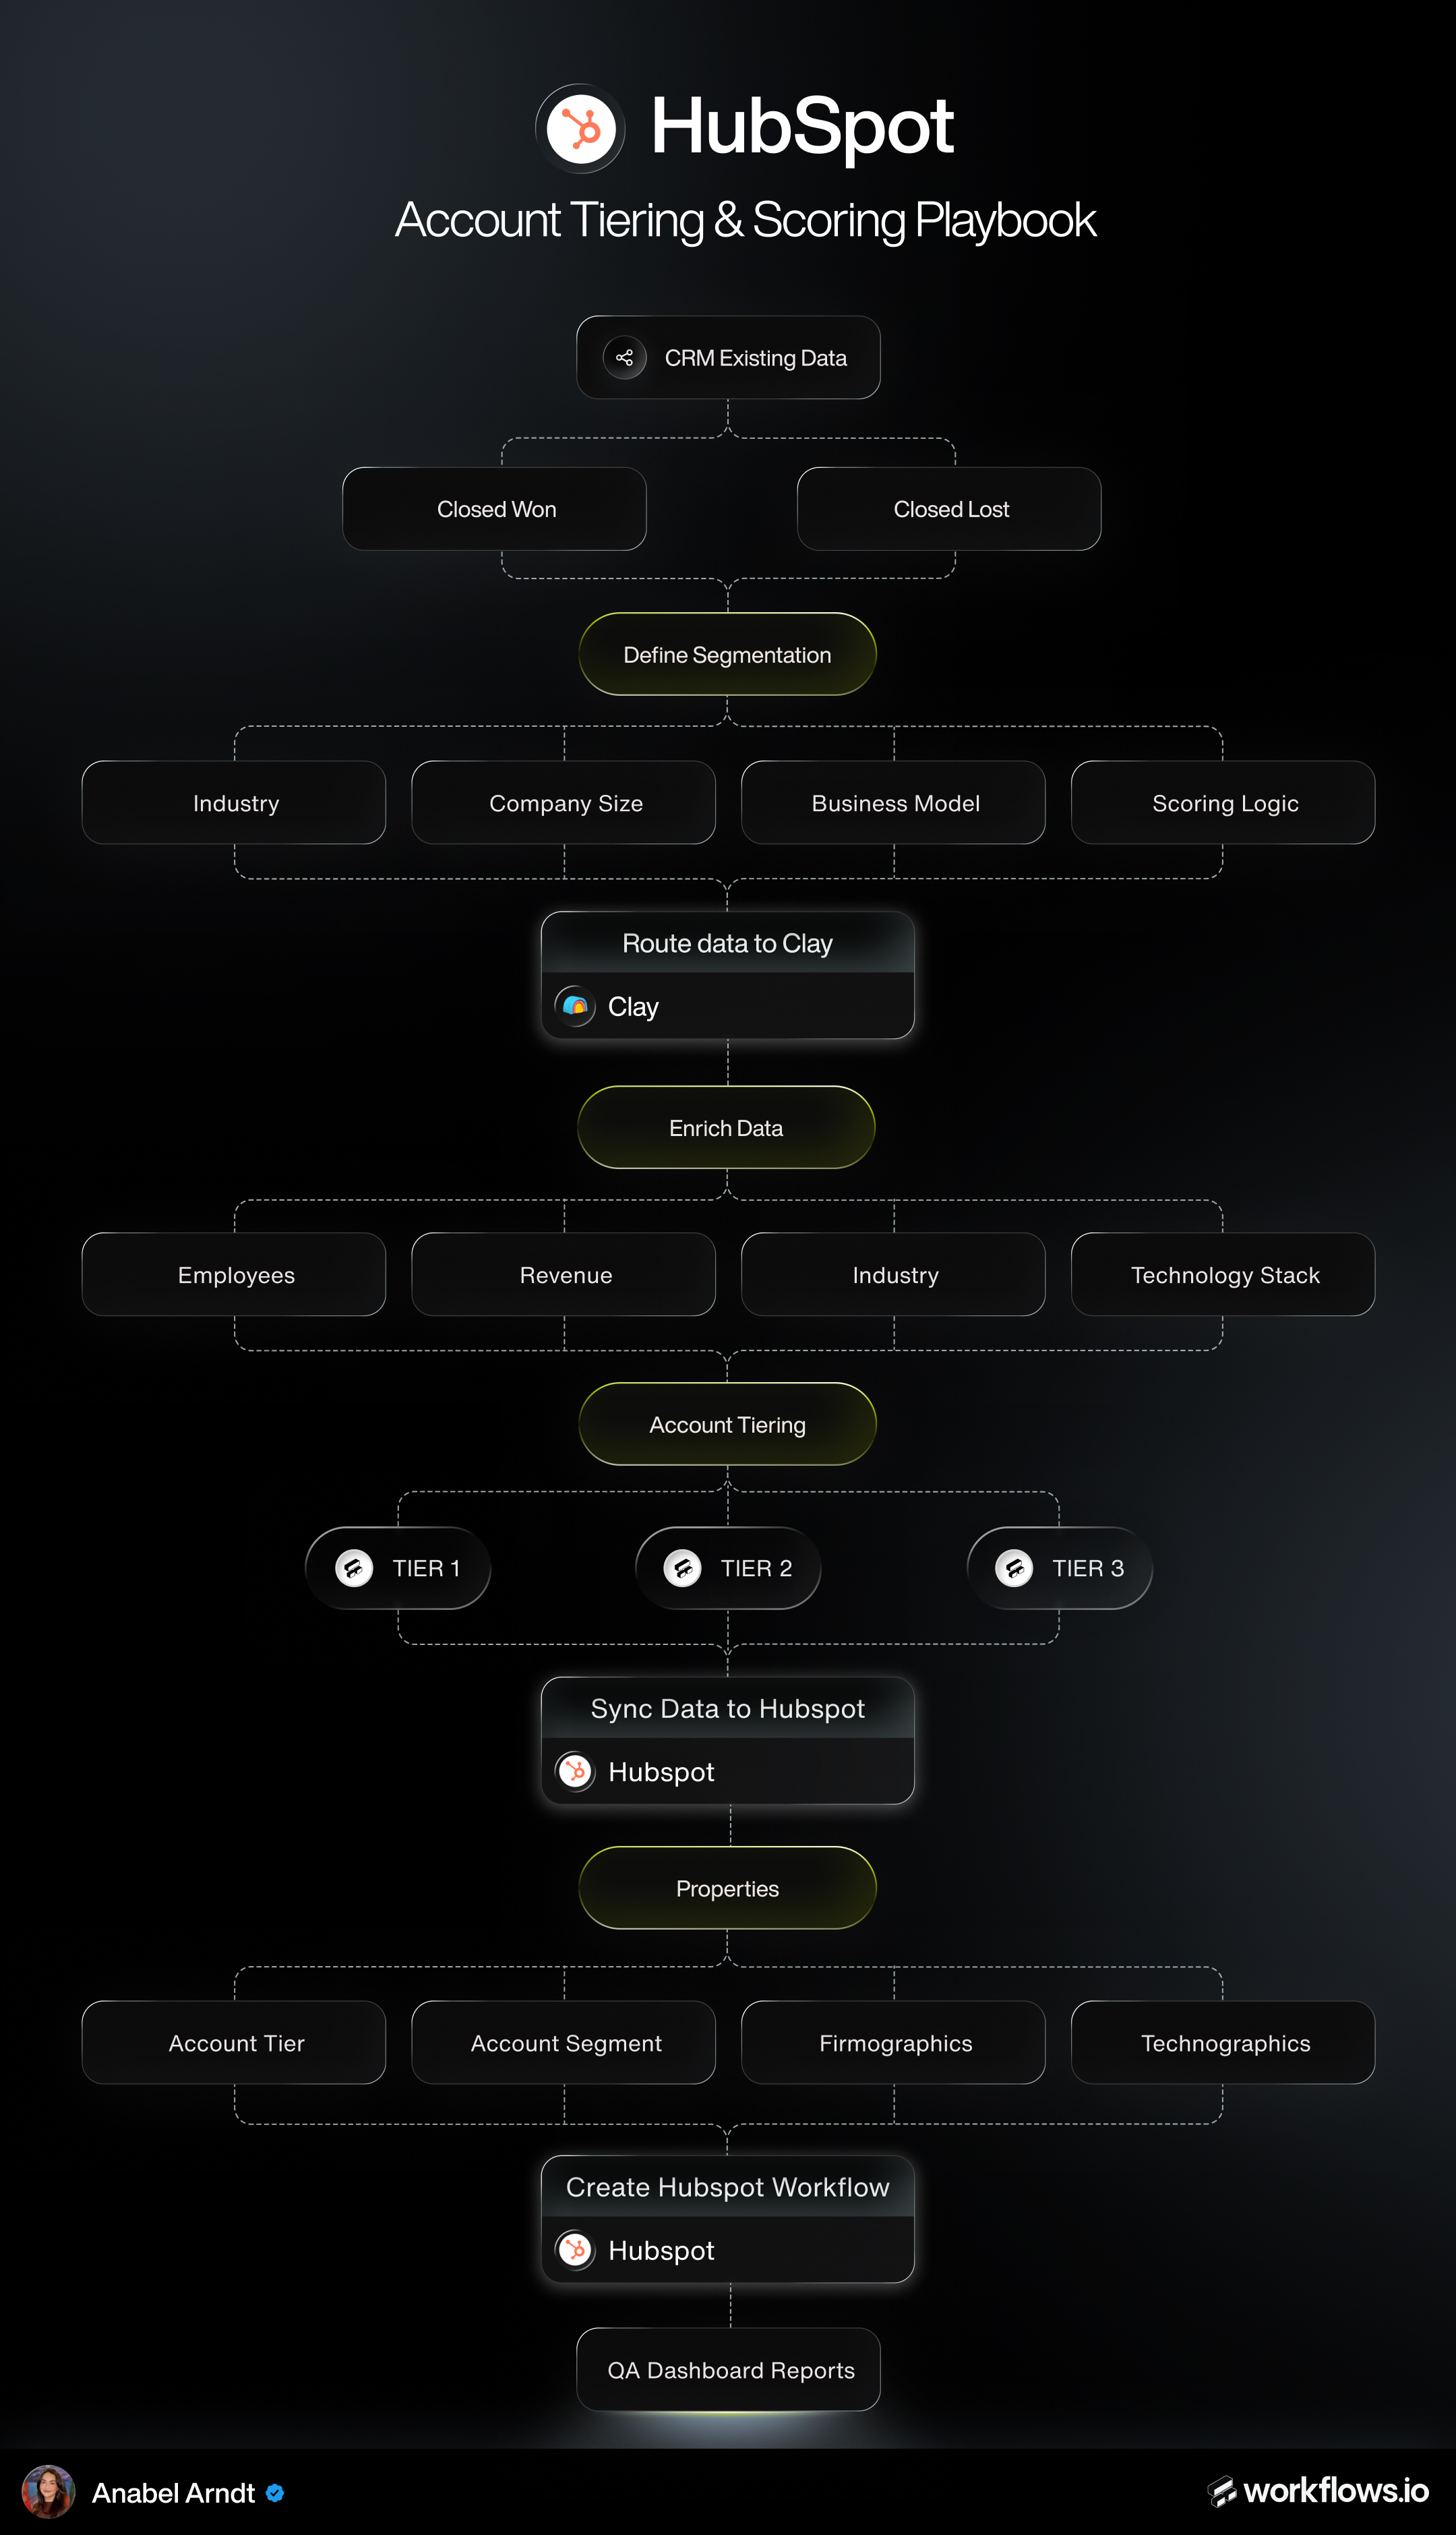This screenshot has height=2535, width=1456.
Task: Select the Scoring Logic box
Action: coord(1223,803)
